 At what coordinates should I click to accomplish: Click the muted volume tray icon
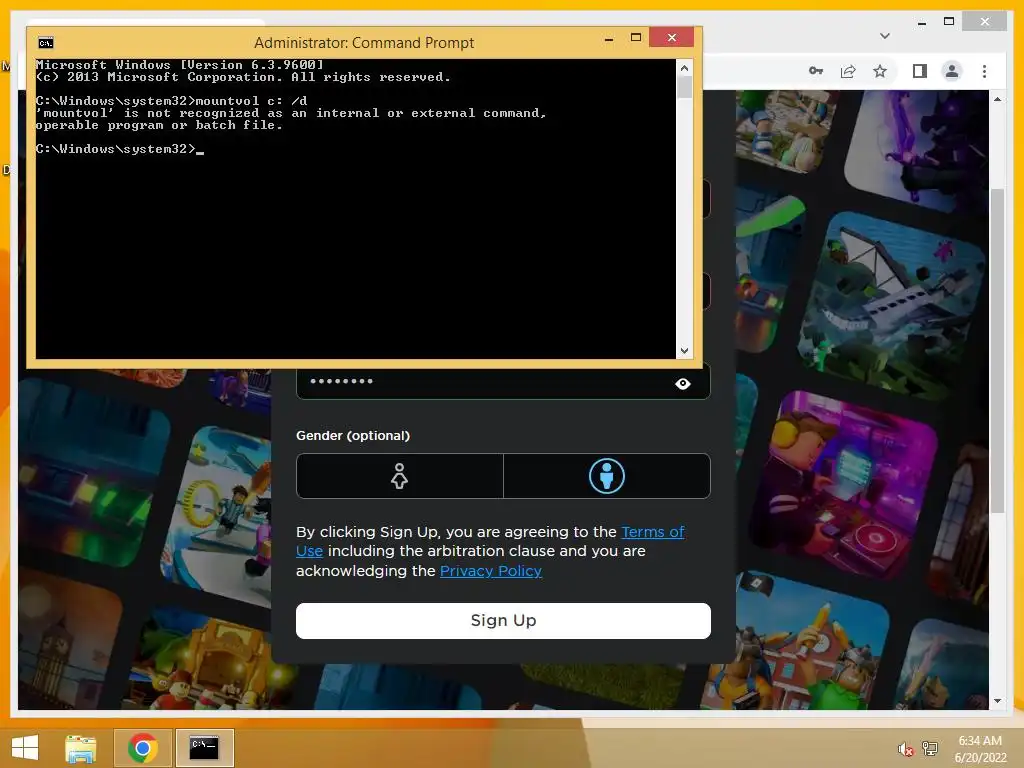[x=905, y=749]
